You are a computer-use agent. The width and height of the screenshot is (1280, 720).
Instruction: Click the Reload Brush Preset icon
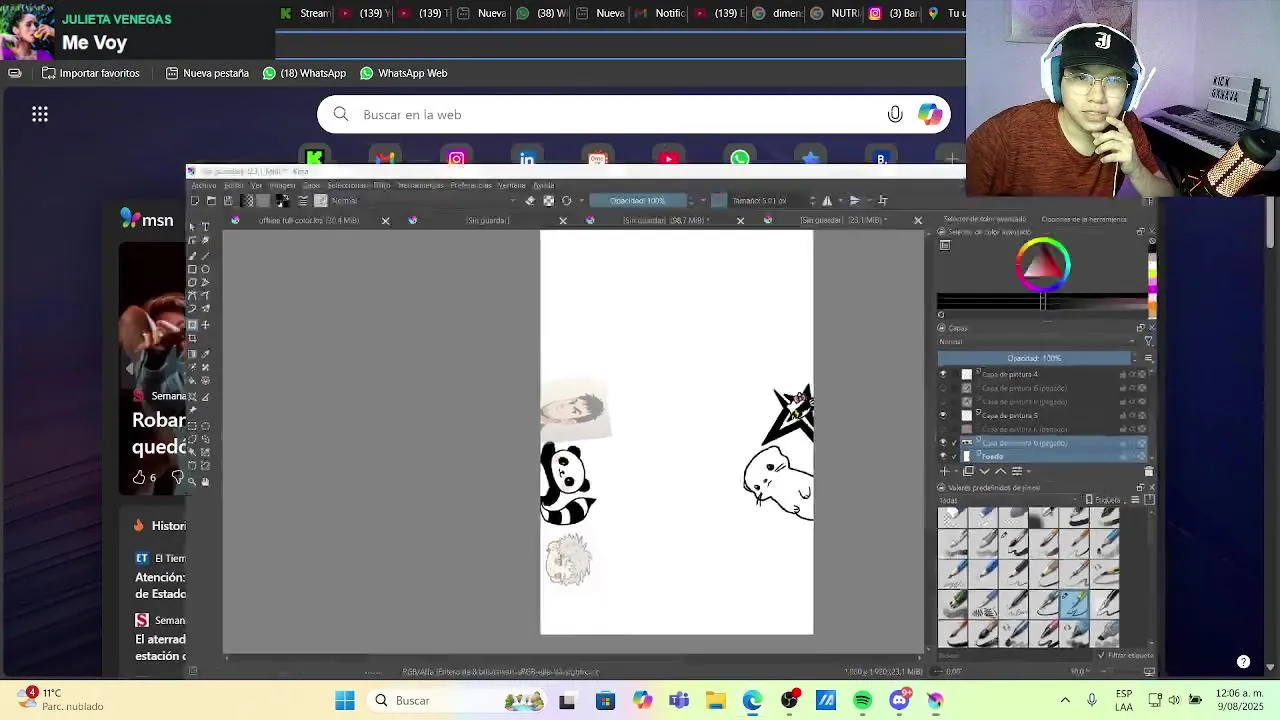point(566,200)
